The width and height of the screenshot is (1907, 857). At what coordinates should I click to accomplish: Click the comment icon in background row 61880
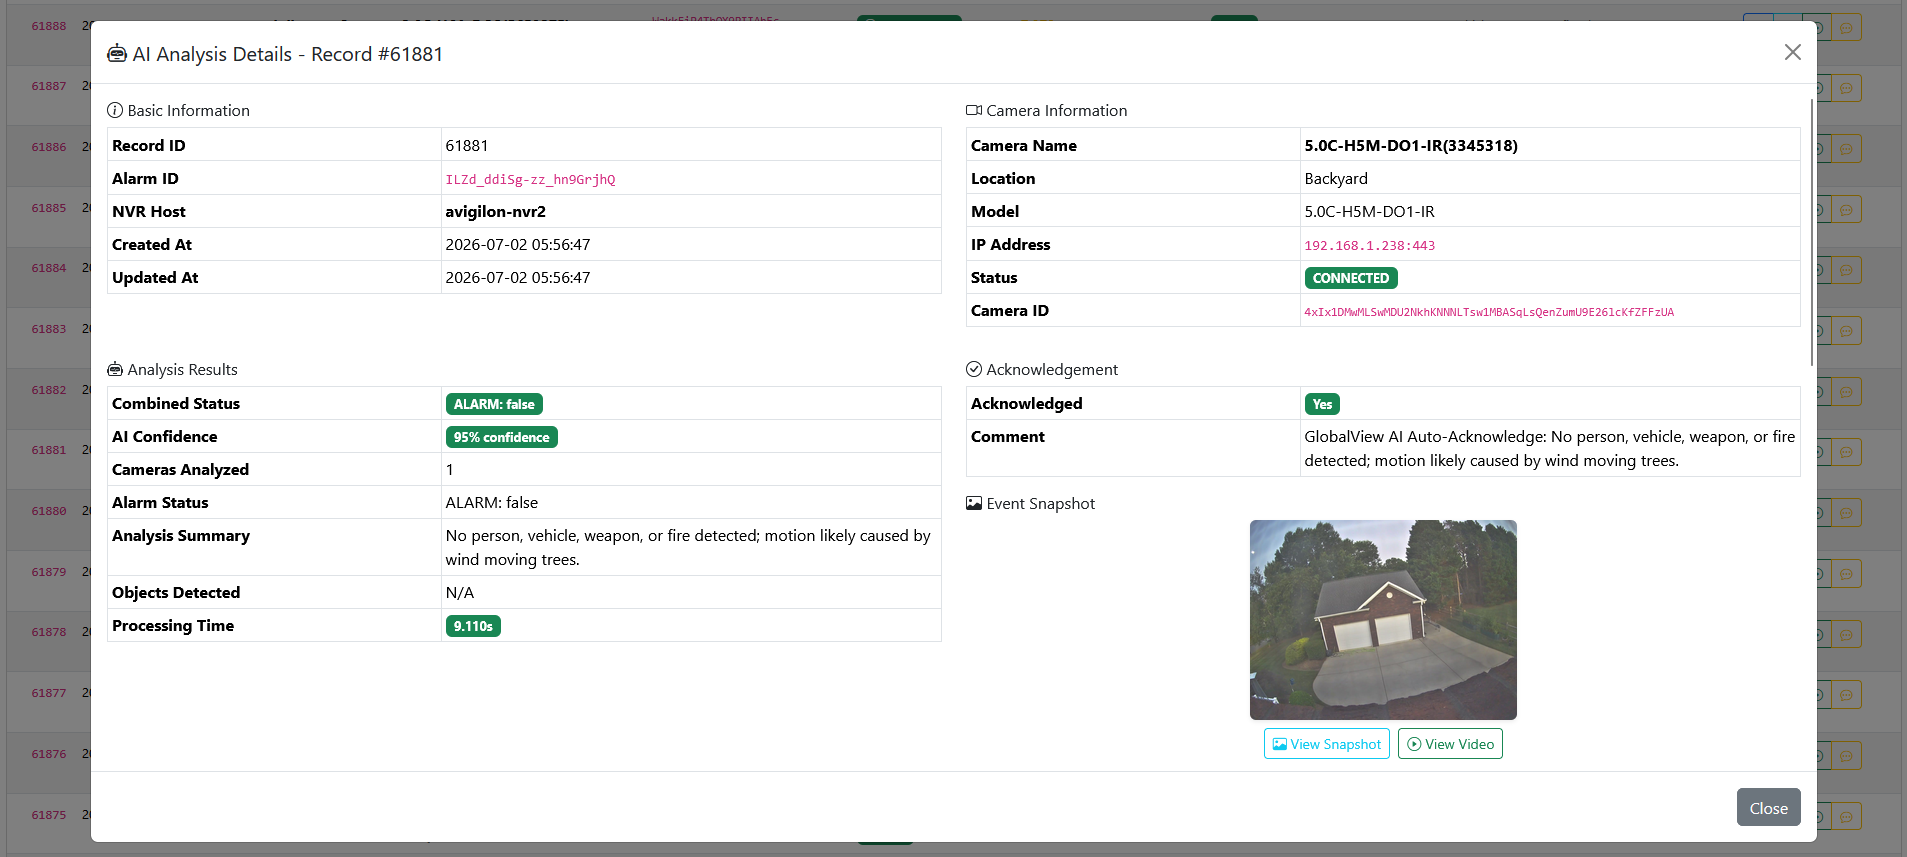click(x=1846, y=513)
